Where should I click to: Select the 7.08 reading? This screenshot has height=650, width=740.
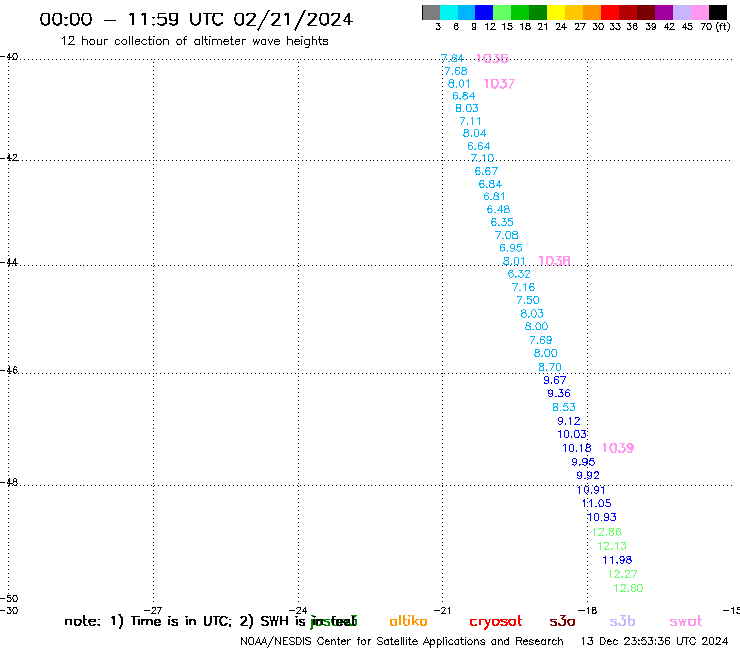506,235
